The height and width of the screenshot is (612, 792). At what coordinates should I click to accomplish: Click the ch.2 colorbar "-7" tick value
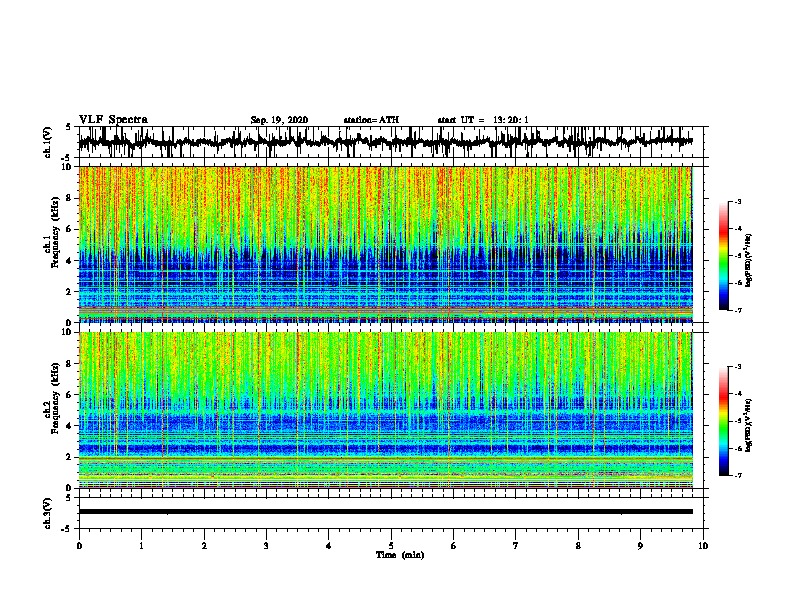pos(738,475)
